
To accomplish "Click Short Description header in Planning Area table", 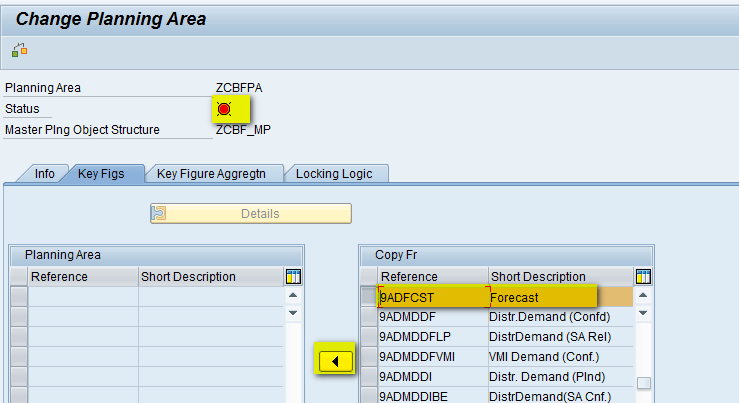I will 210,277.
